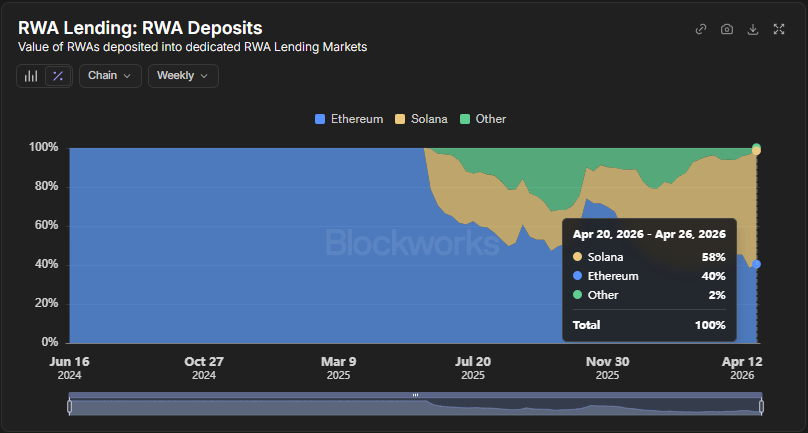Toggle Solana series in legend
Screen dimensions: 808x433
(430, 119)
